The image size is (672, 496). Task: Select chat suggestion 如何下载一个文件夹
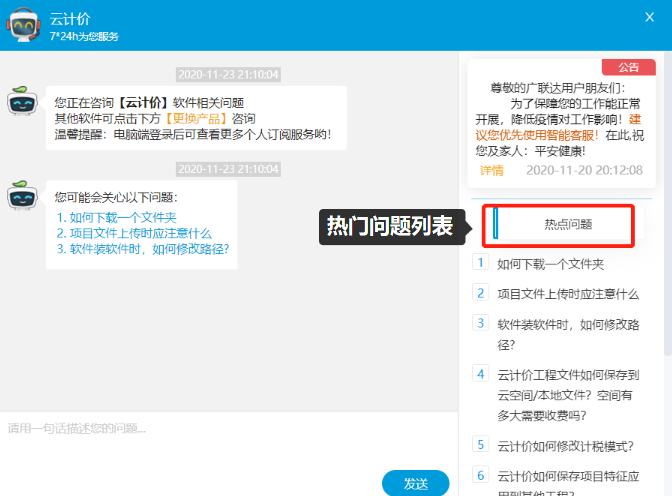click(116, 217)
